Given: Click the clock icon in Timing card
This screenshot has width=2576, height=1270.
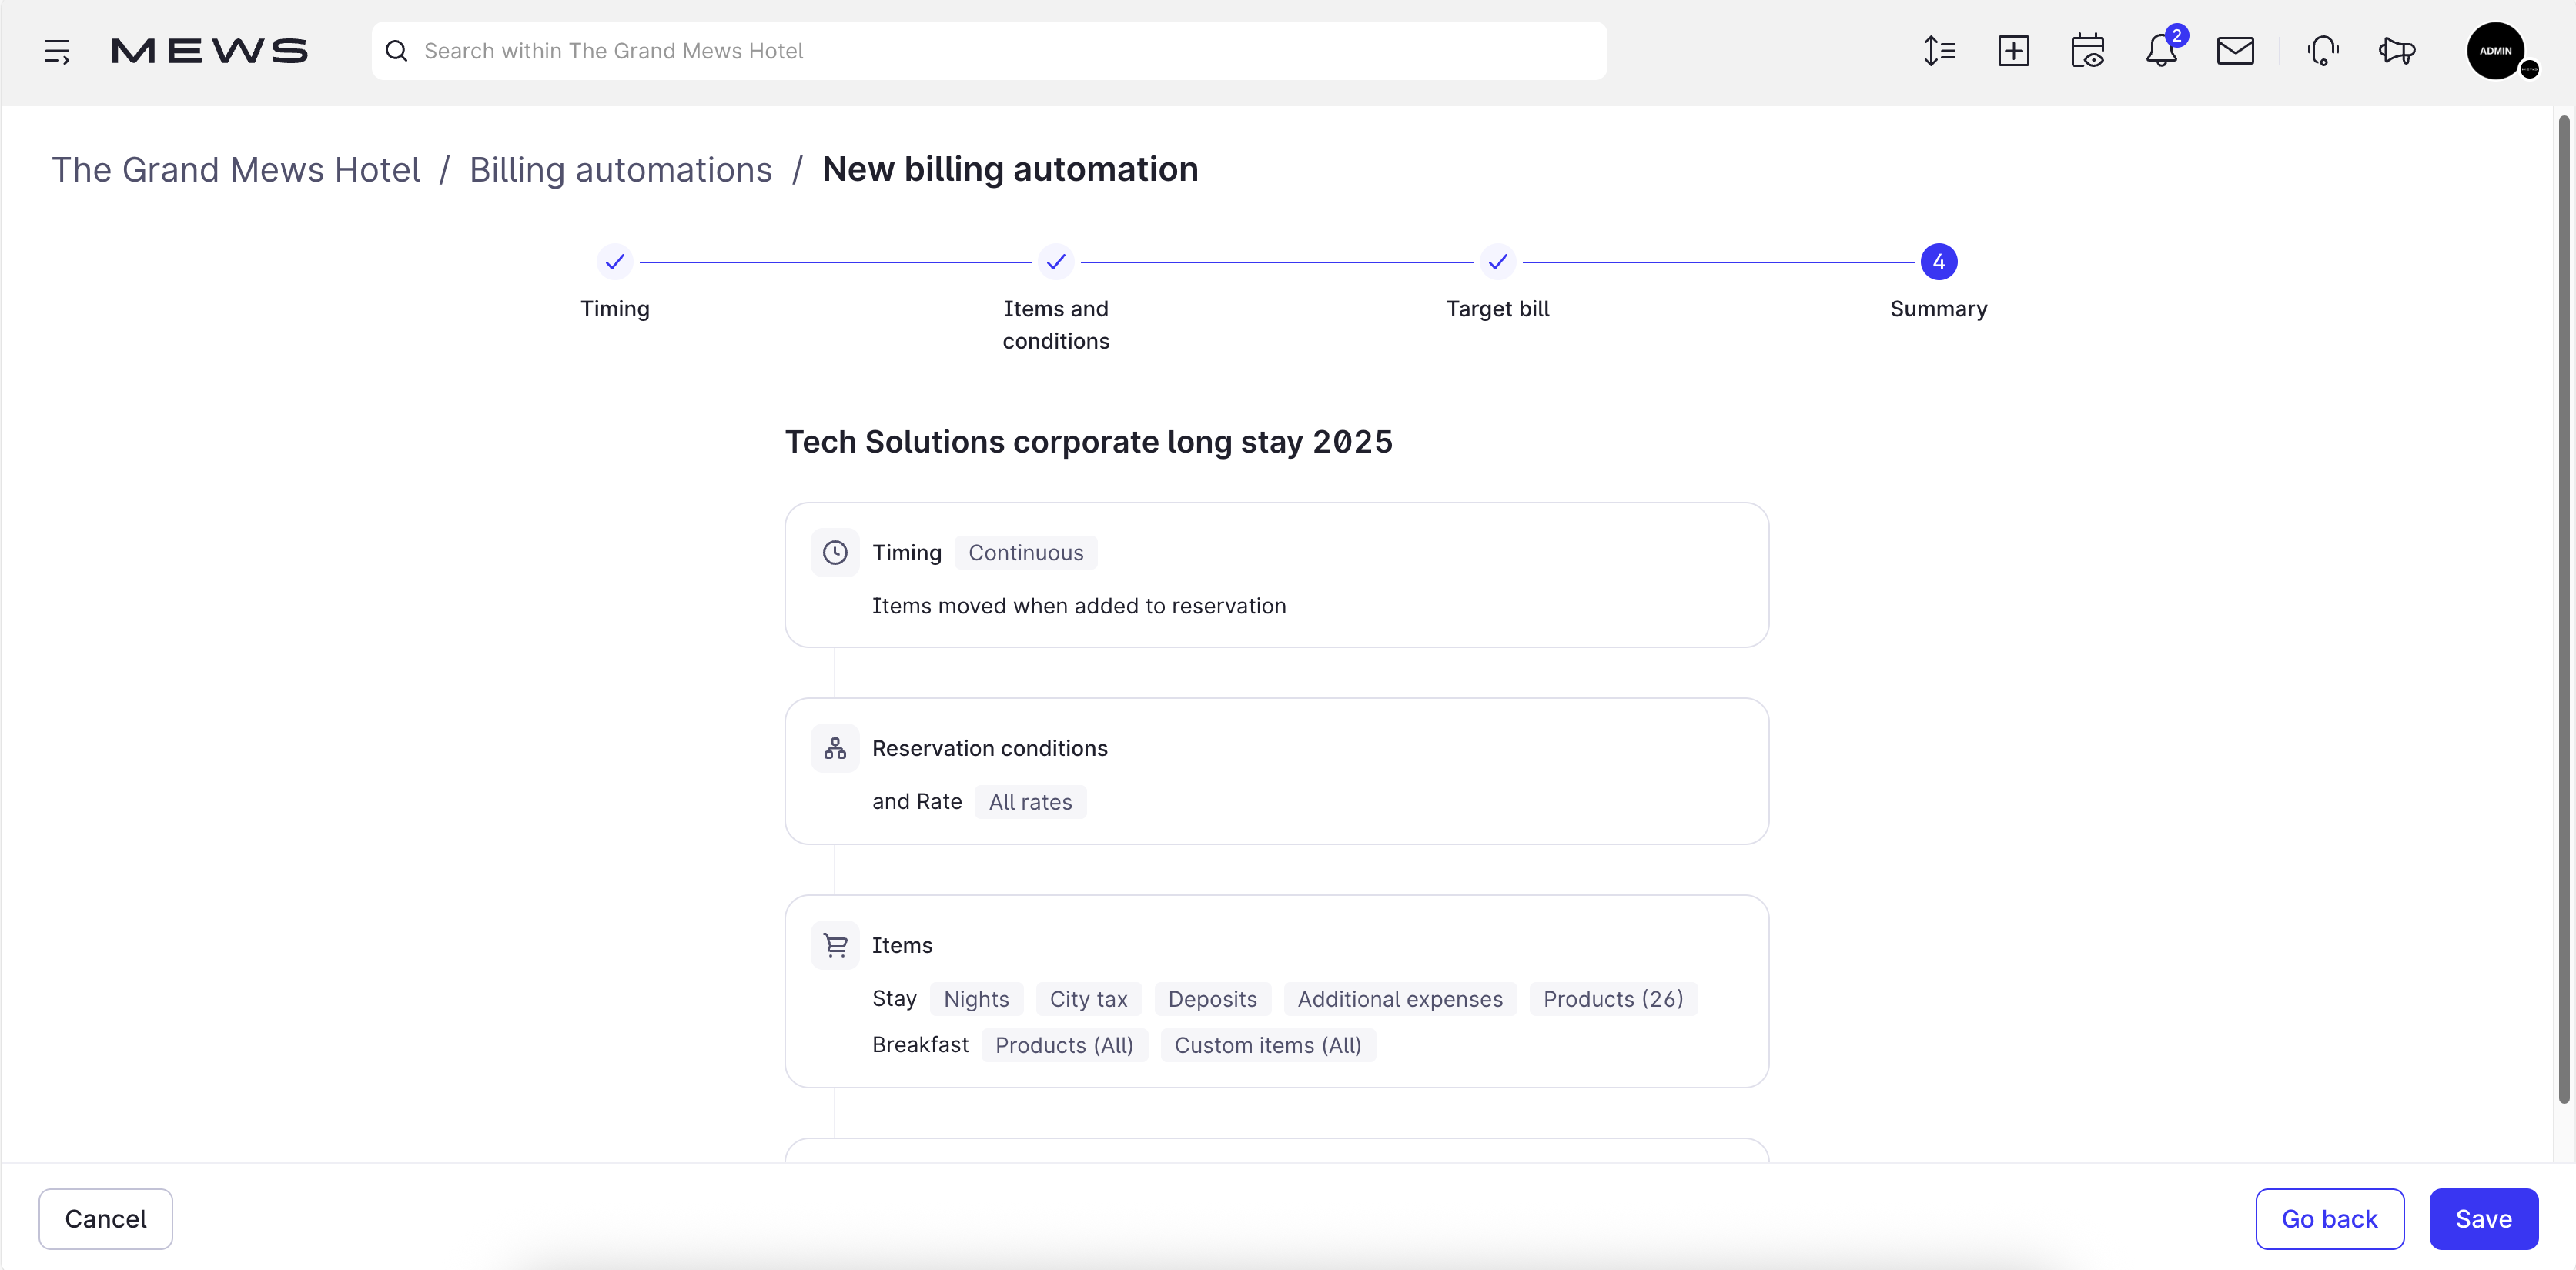Looking at the screenshot, I should point(835,553).
